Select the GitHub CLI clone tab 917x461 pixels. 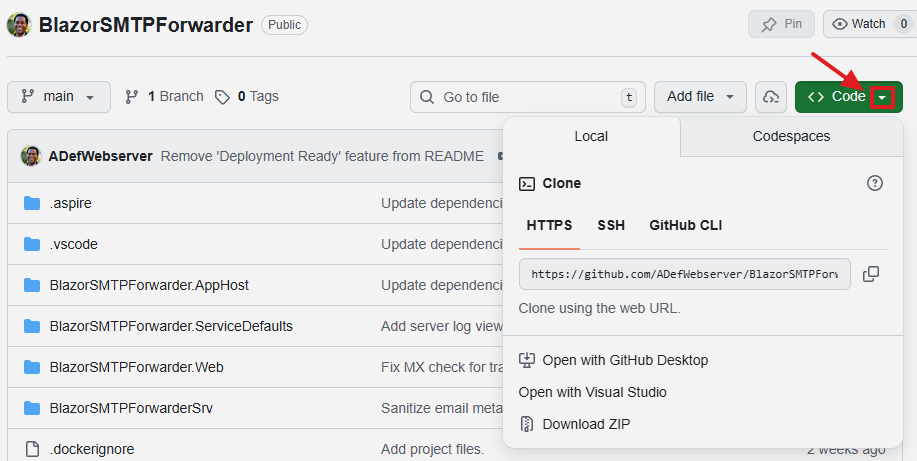point(685,225)
